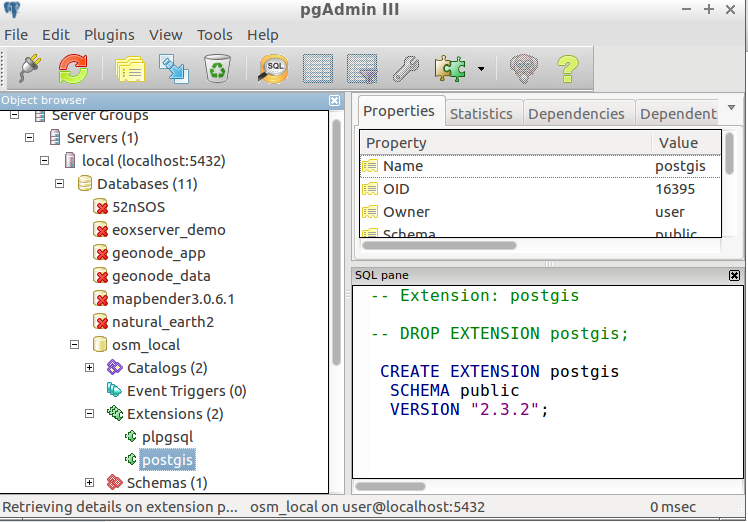Select the eoxserver_demo database
Screen dimensions: 748x522
pyautogui.click(x=168, y=230)
